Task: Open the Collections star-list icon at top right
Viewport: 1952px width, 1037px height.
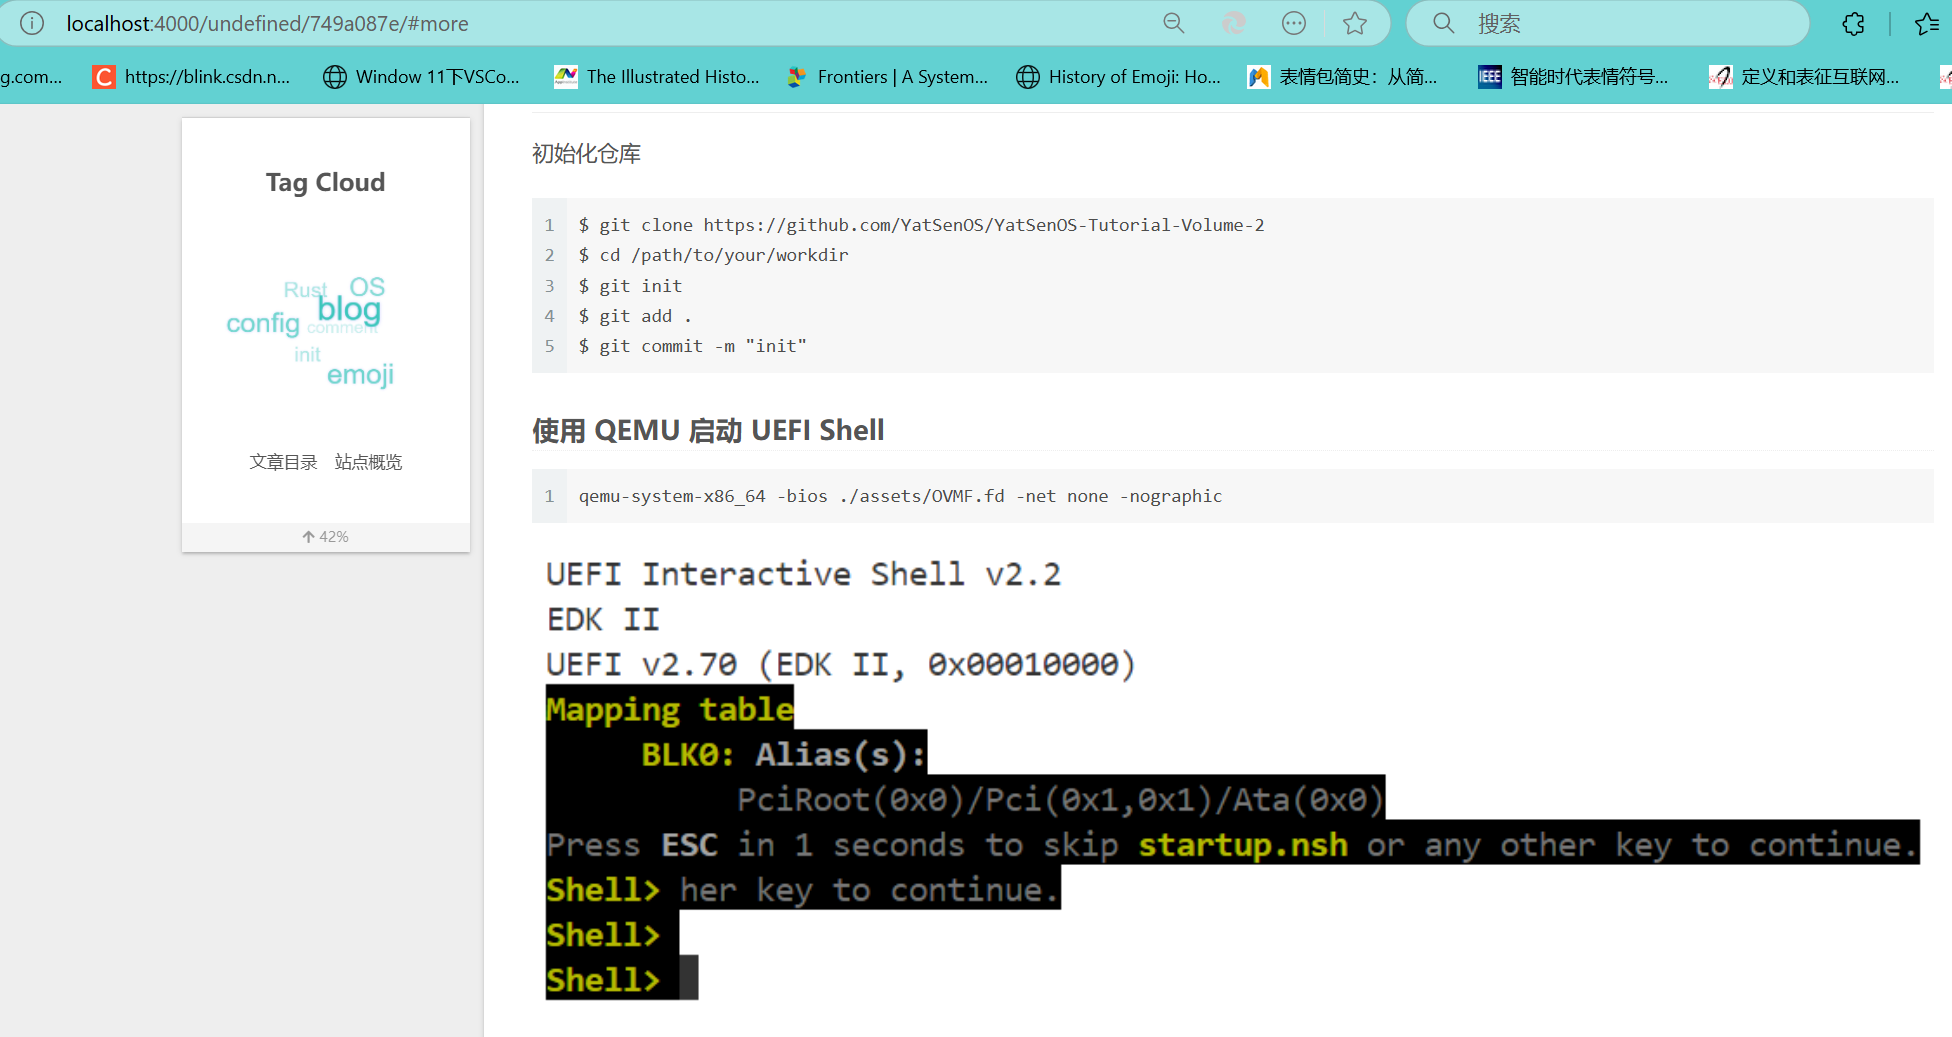Action: [1928, 23]
